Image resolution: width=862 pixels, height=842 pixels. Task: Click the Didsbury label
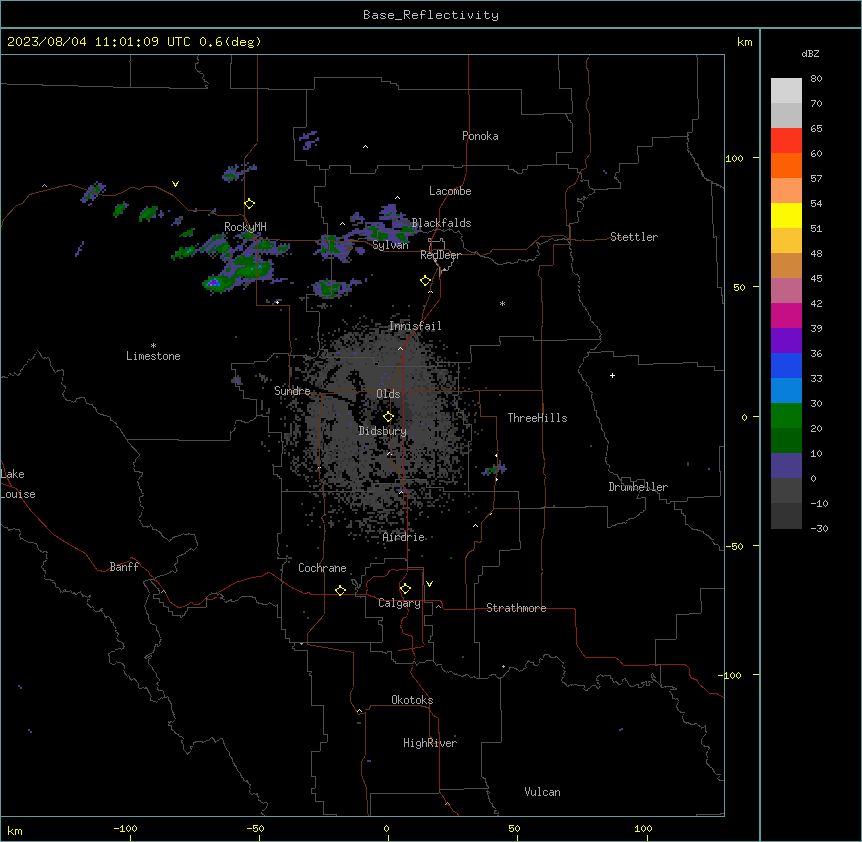383,431
